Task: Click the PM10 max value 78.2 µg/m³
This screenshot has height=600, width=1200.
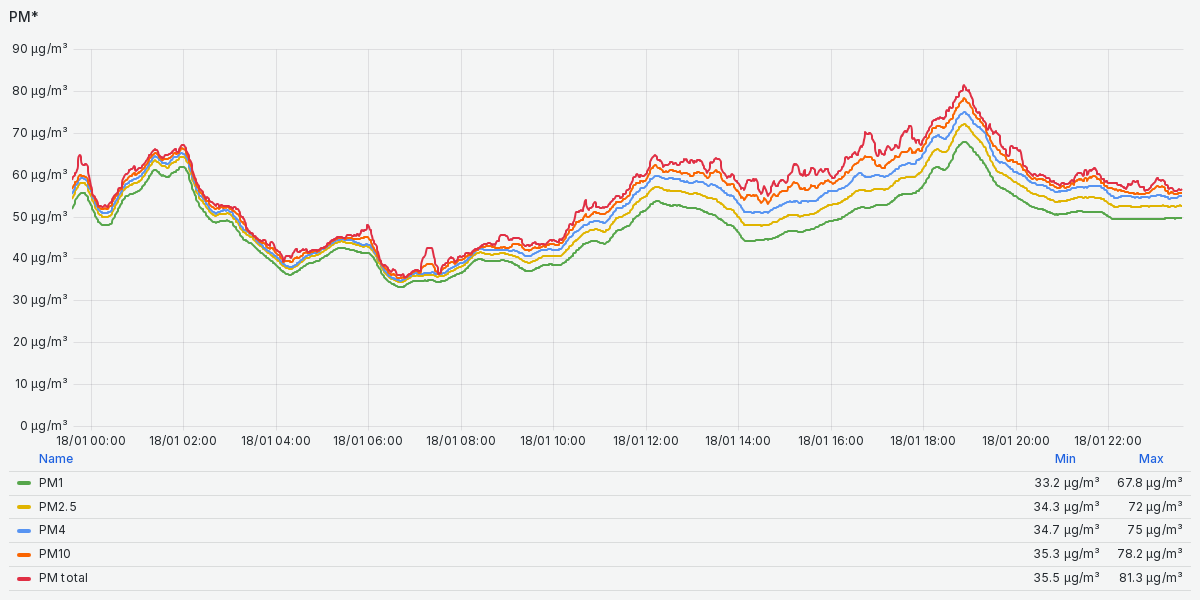Action: pos(1150,554)
